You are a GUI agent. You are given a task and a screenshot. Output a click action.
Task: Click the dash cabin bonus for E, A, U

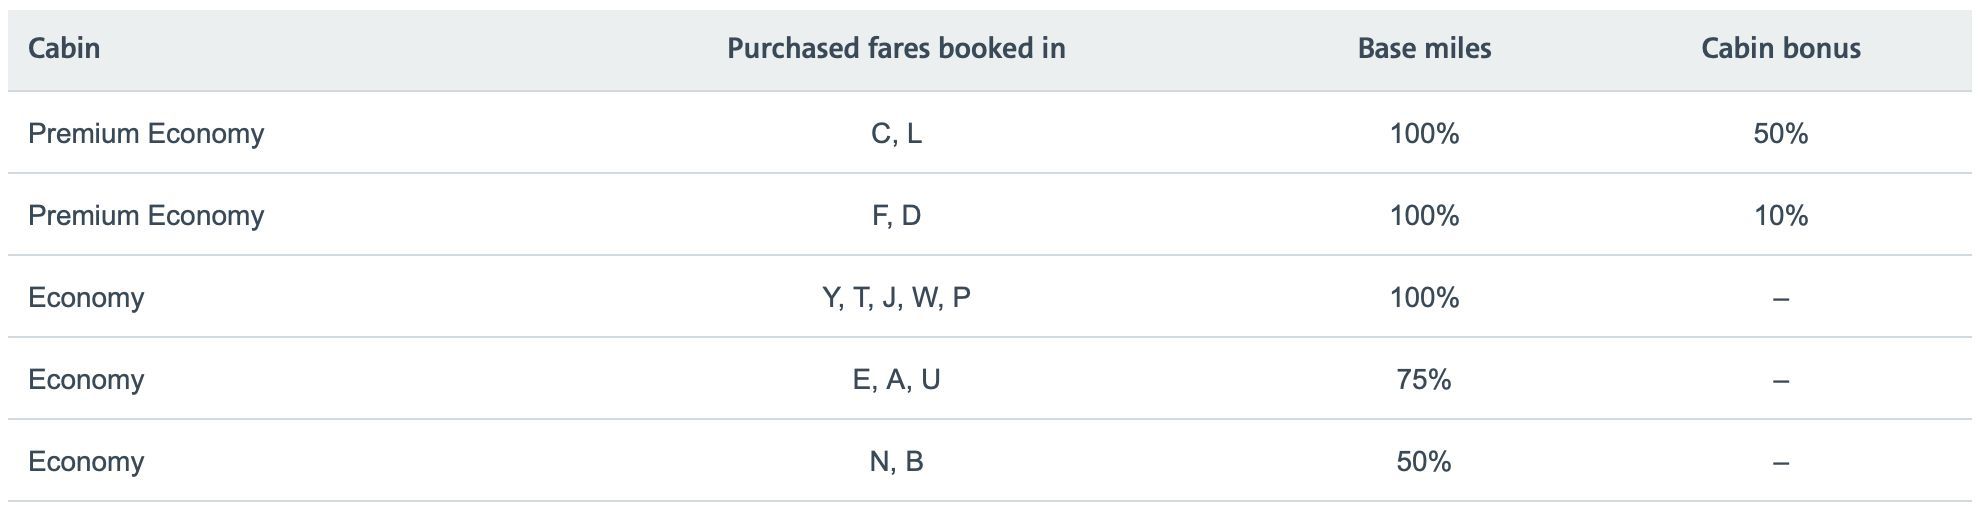1780,381
